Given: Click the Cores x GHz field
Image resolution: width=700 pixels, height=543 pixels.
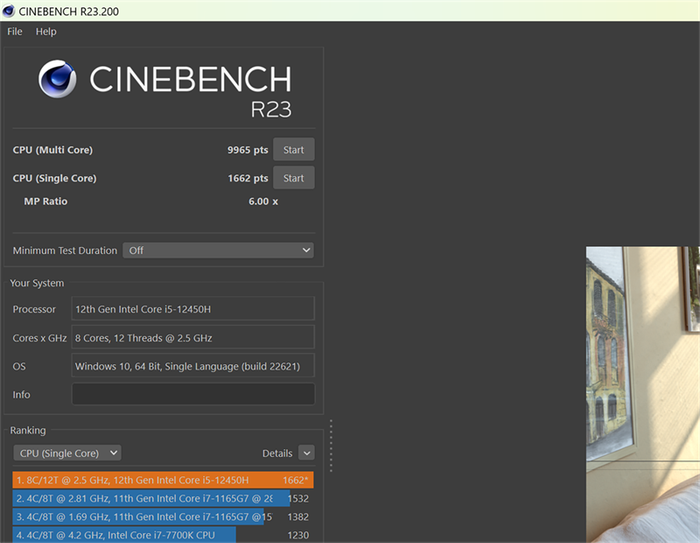Looking at the screenshot, I should pos(193,338).
